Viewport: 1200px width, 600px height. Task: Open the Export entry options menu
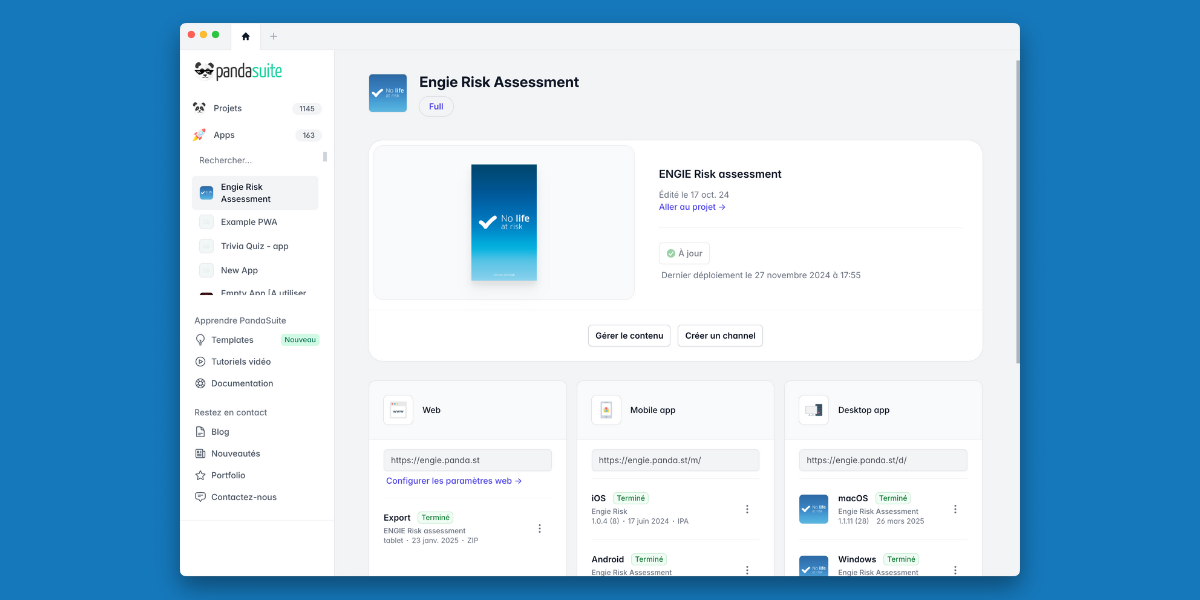(x=539, y=527)
